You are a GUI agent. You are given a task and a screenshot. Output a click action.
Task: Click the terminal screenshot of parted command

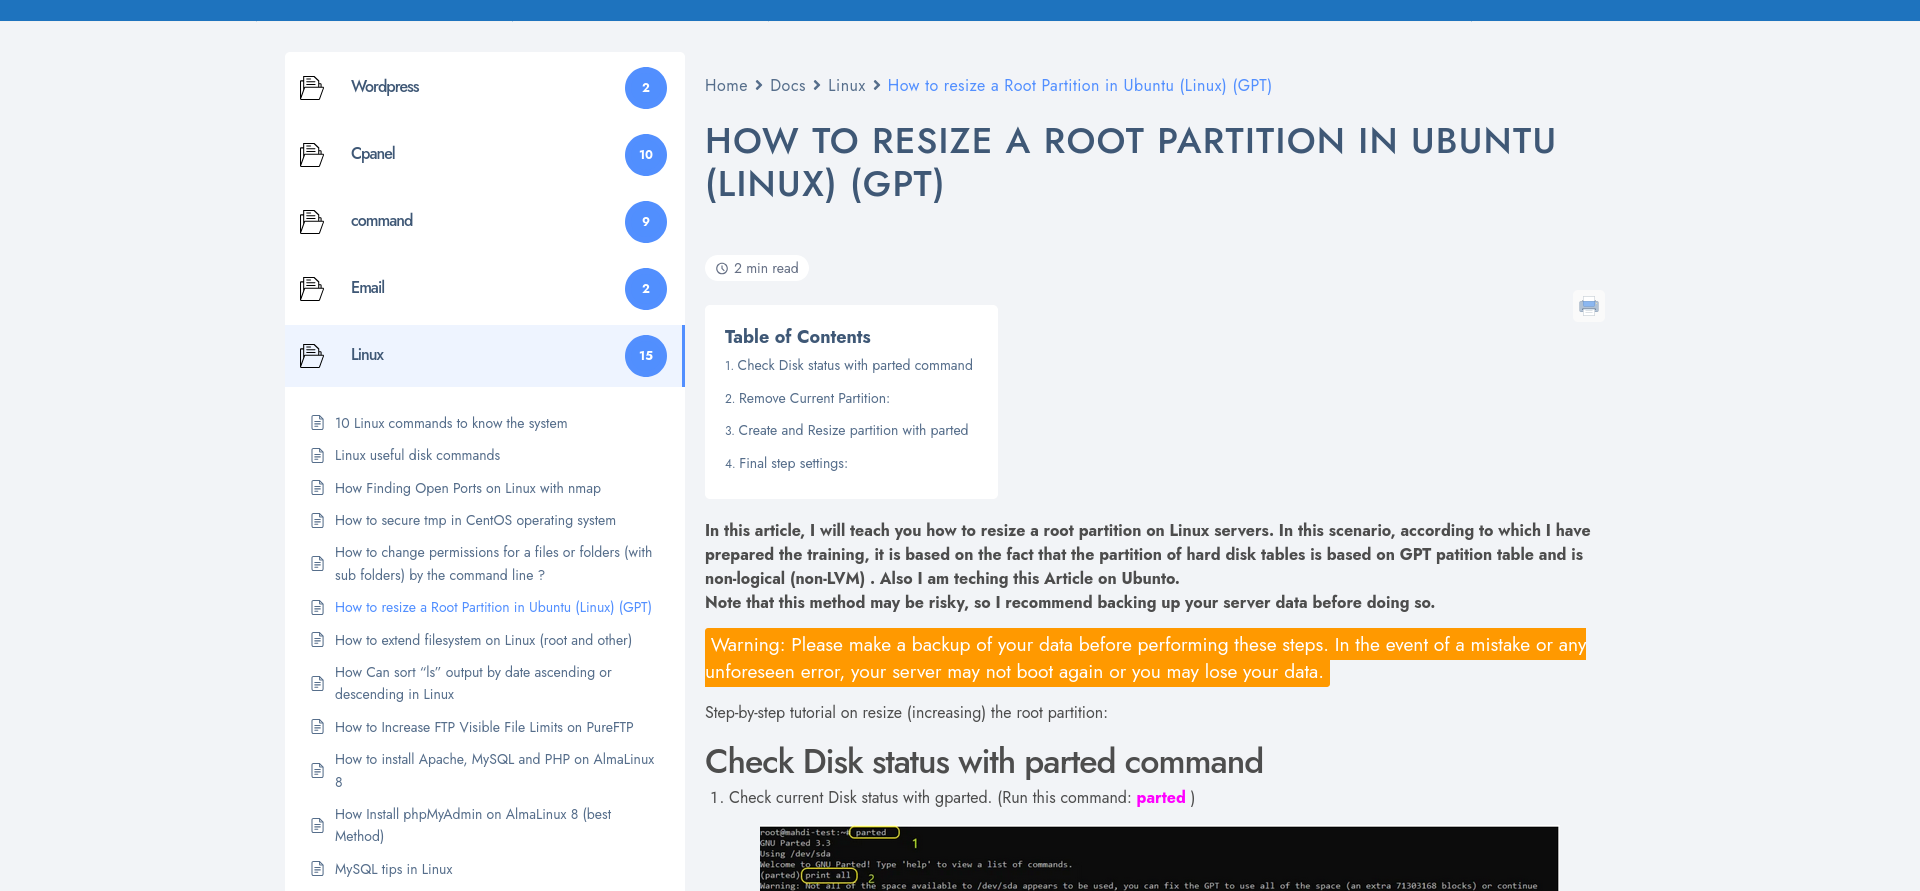1158,858
